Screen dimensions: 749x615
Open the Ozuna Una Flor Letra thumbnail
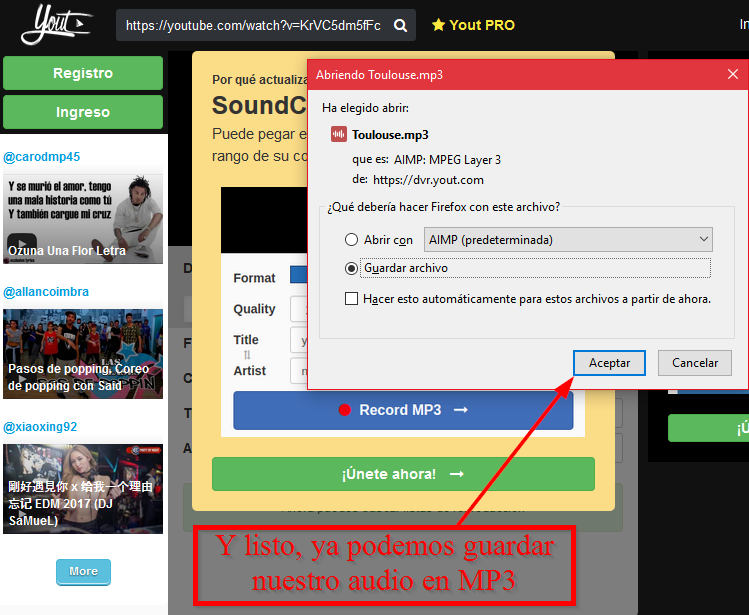pos(83,218)
